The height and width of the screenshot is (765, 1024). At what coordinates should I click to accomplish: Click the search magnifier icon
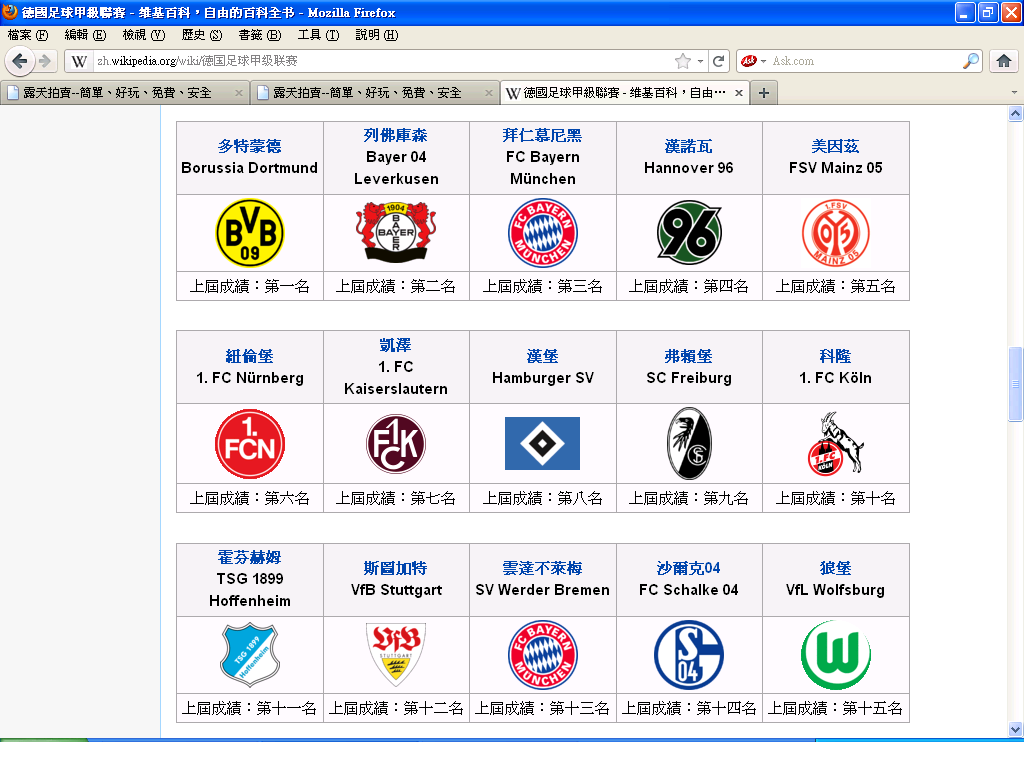coord(971,61)
